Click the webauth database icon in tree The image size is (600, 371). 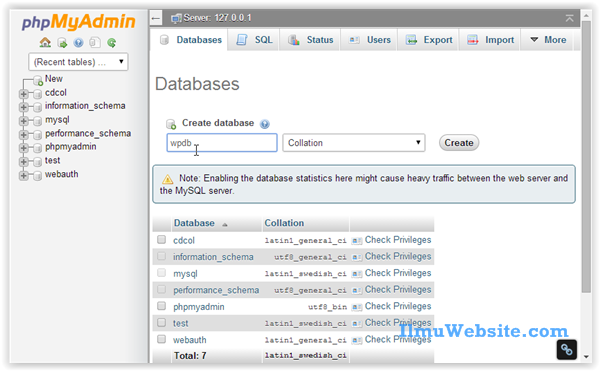tap(38, 176)
